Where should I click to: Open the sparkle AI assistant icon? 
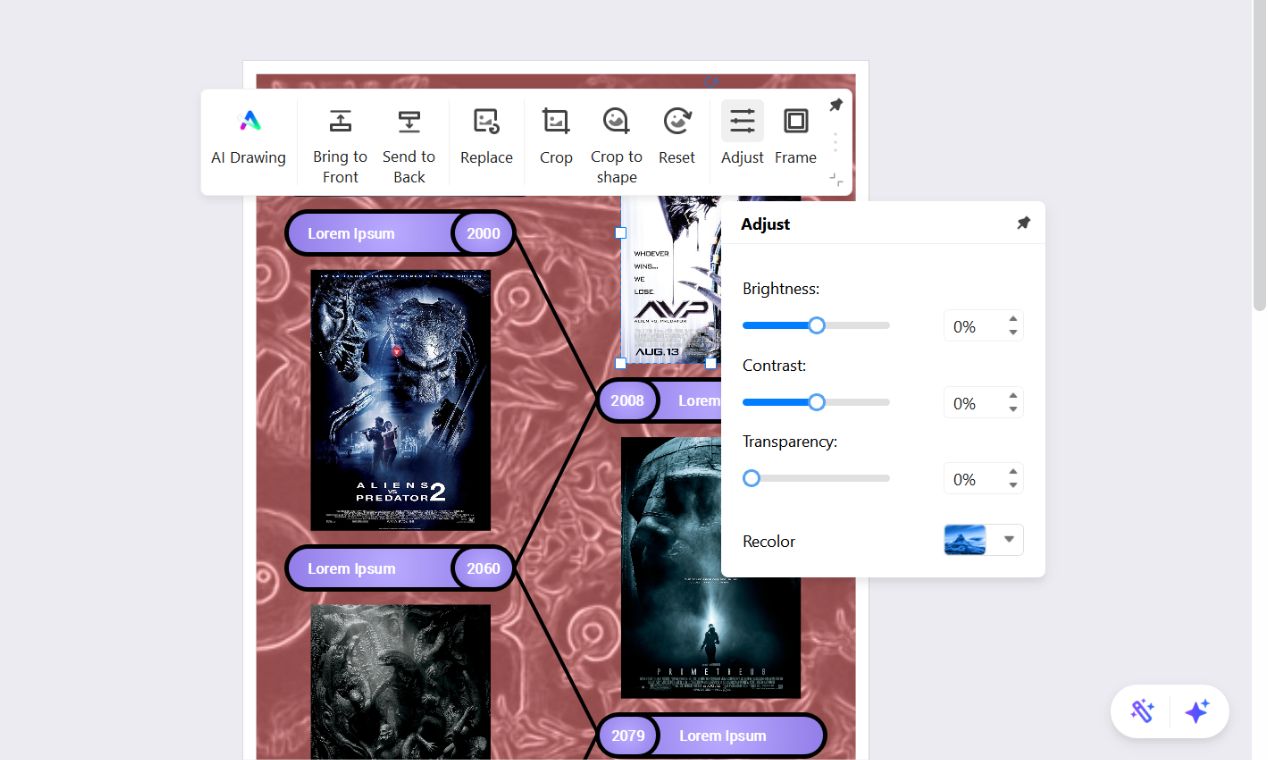click(1197, 711)
